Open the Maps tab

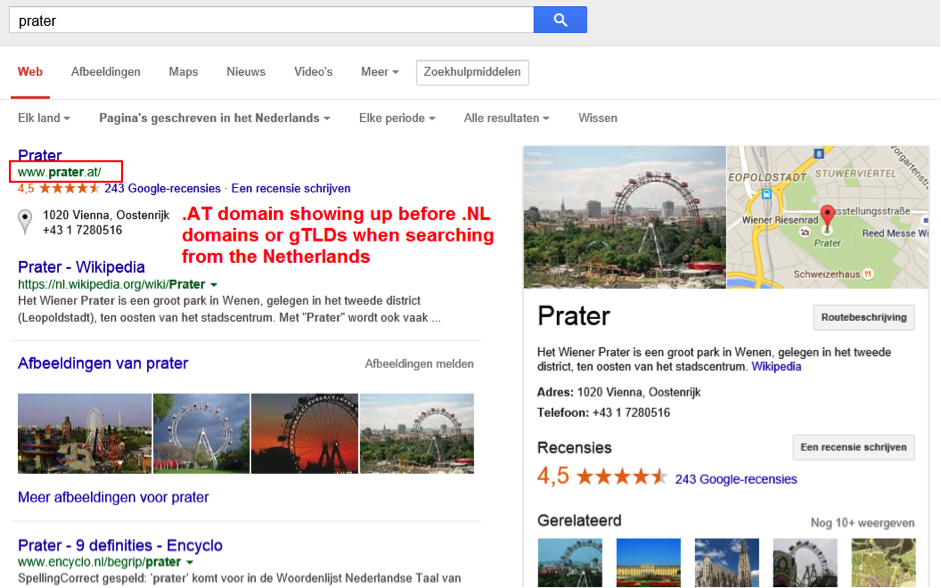tap(183, 72)
